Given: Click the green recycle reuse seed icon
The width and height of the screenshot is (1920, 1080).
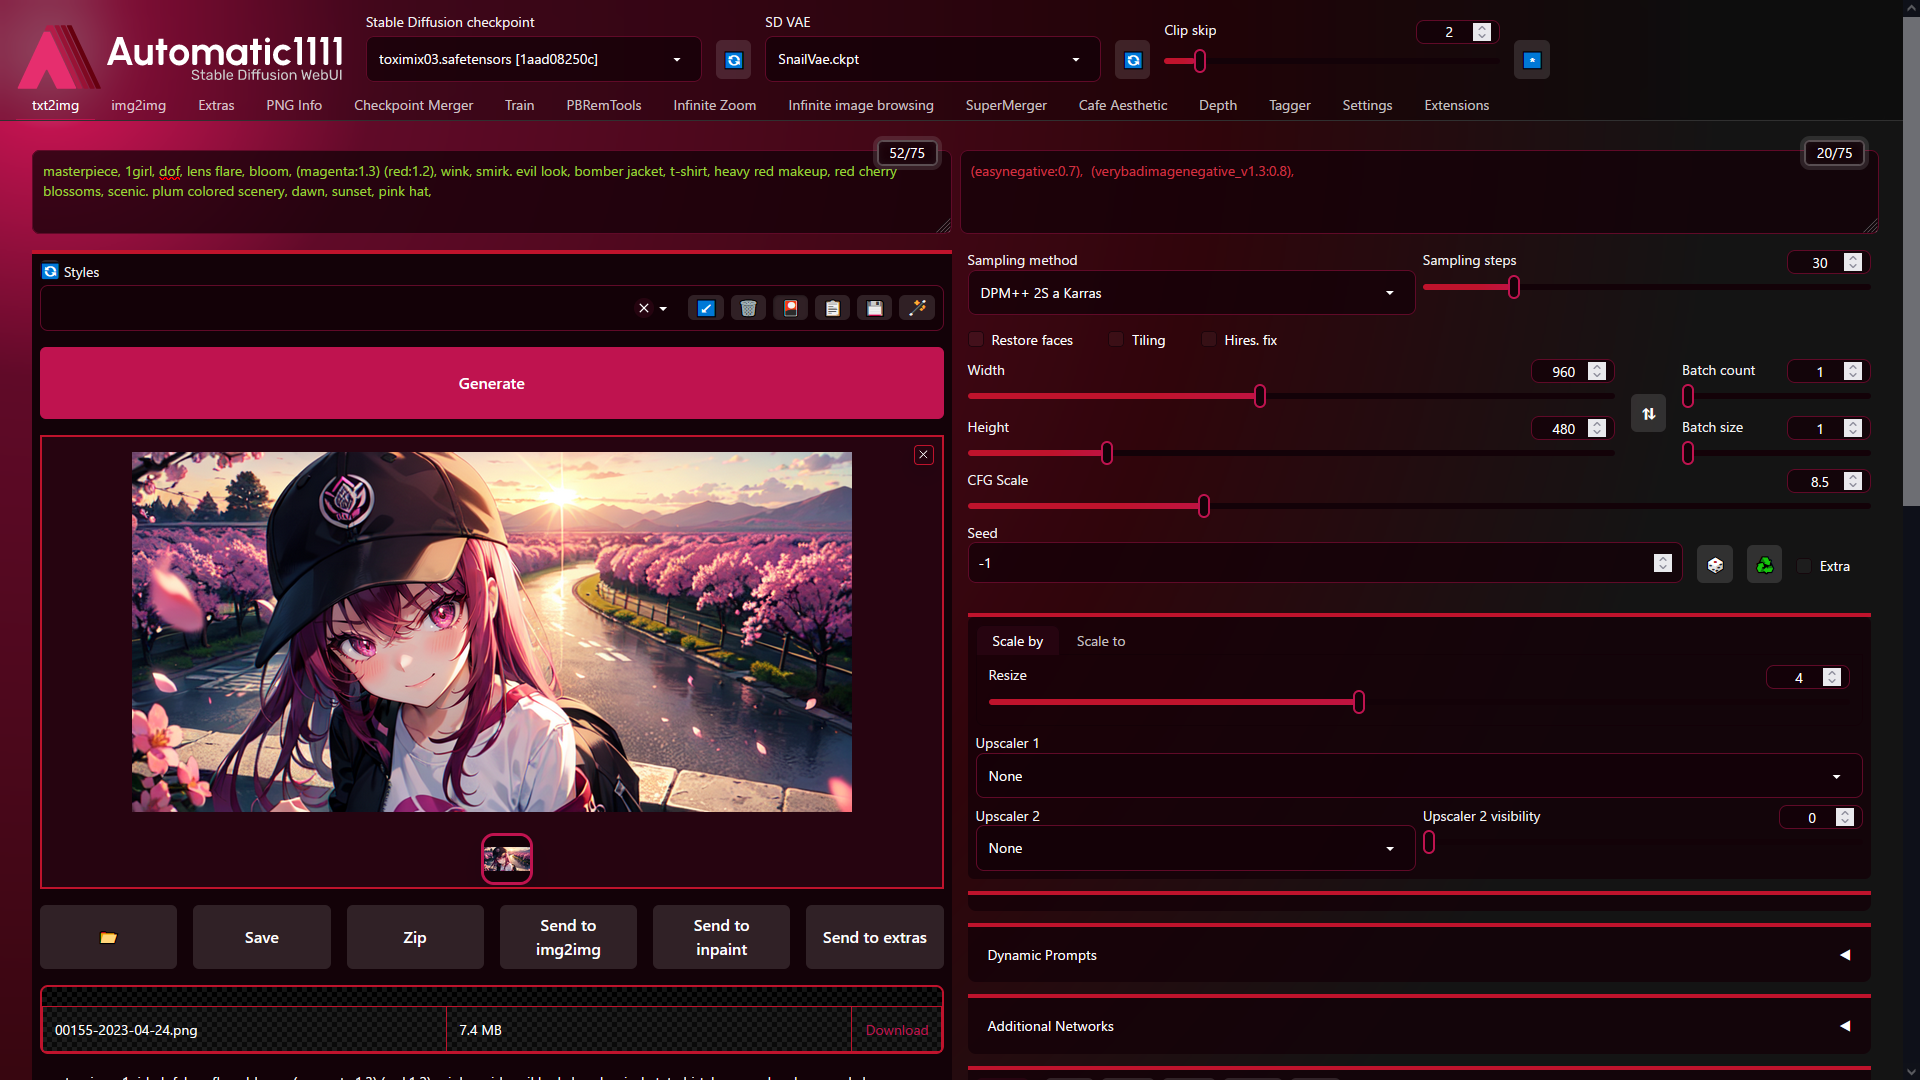Looking at the screenshot, I should [1764, 565].
